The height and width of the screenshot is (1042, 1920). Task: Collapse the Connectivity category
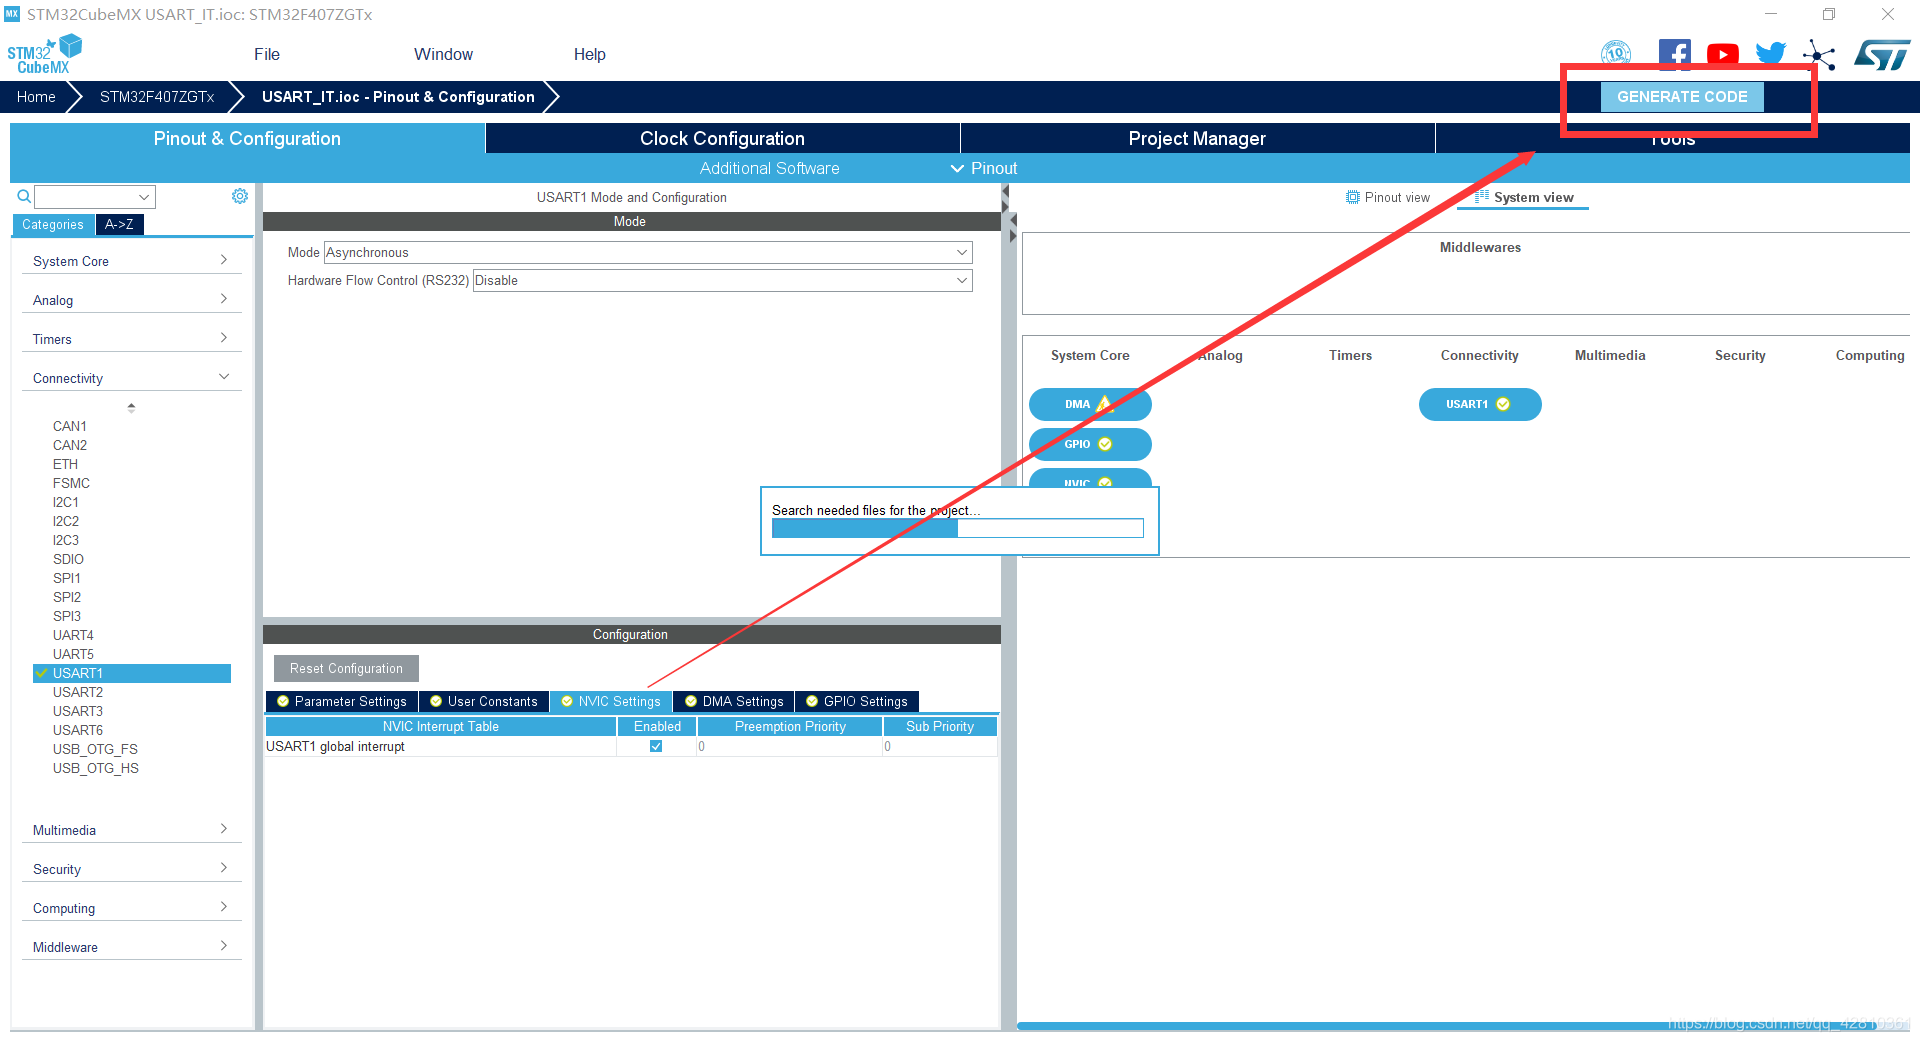click(130, 378)
